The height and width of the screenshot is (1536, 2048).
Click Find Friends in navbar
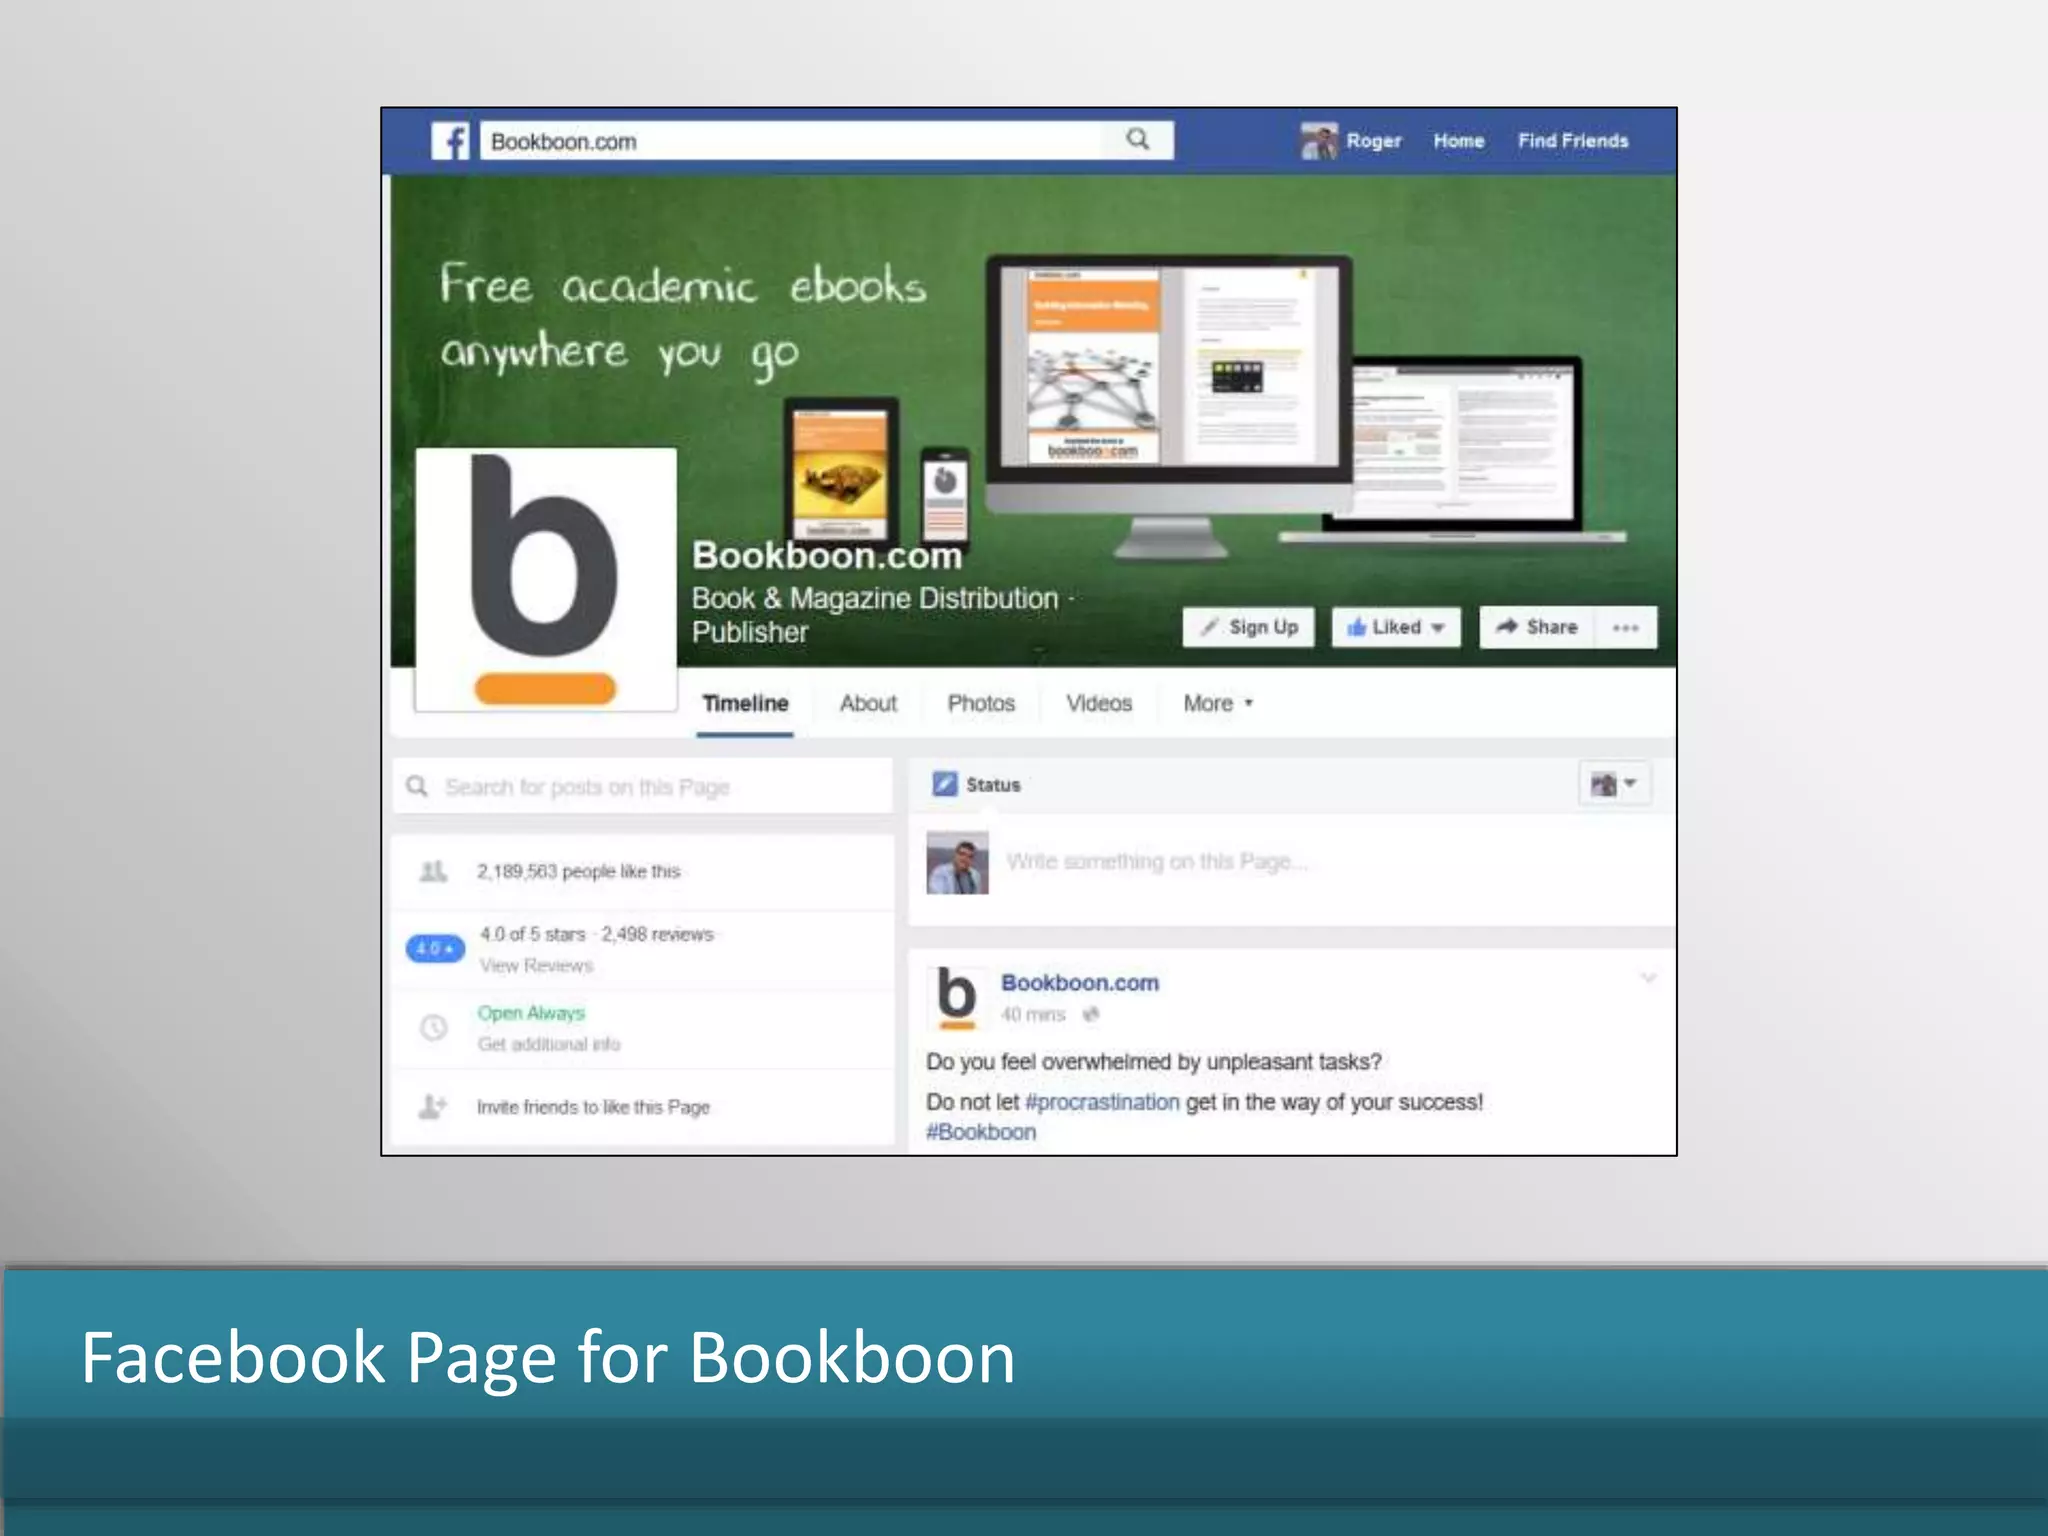1573,141
